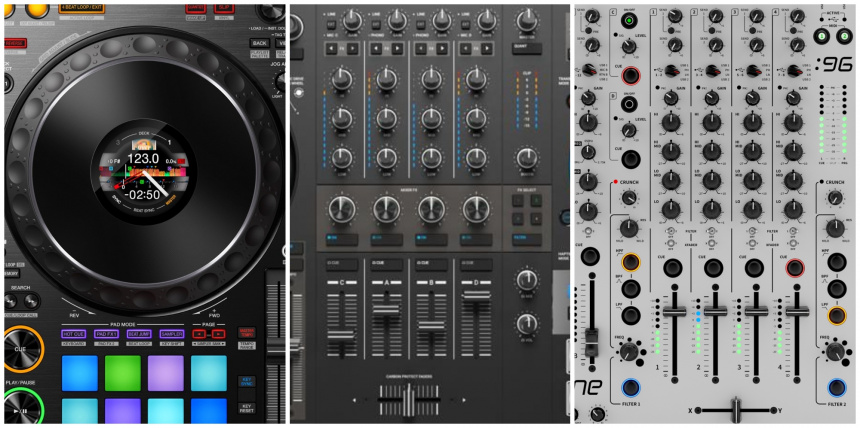Click MIDI button 1 on the Xone:96
This screenshot has height=428, width=860.
822,36
